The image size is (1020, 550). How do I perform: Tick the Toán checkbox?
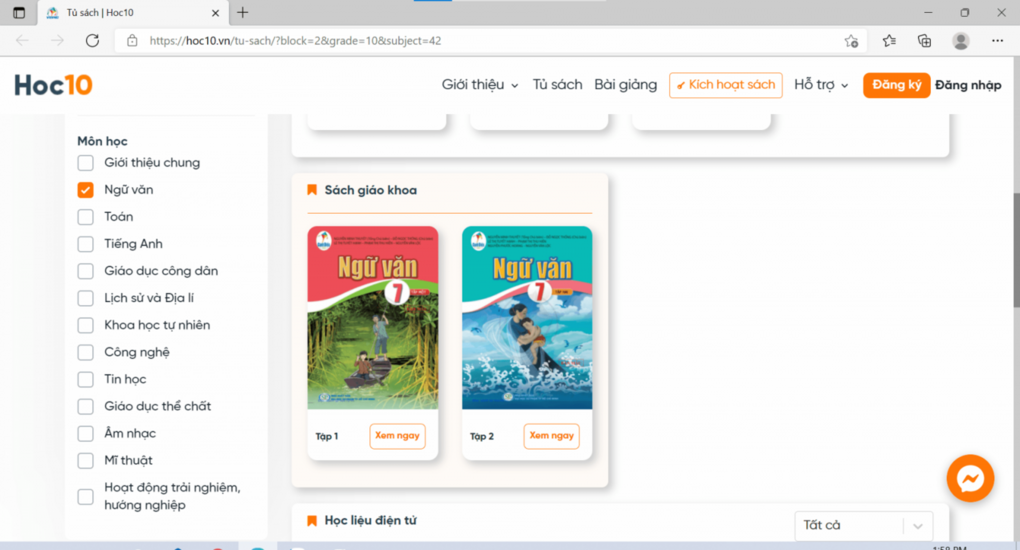pyautogui.click(x=85, y=217)
